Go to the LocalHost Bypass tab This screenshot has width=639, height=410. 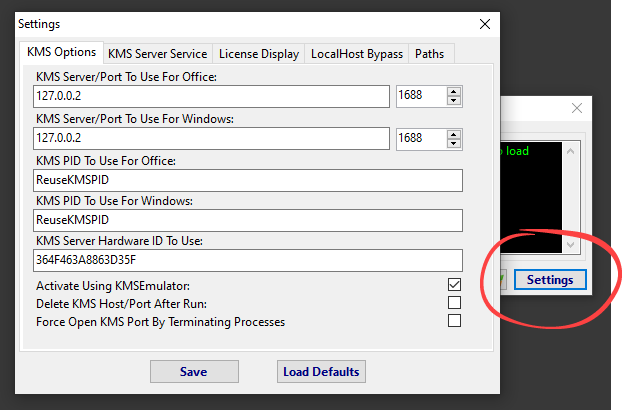tap(357, 54)
